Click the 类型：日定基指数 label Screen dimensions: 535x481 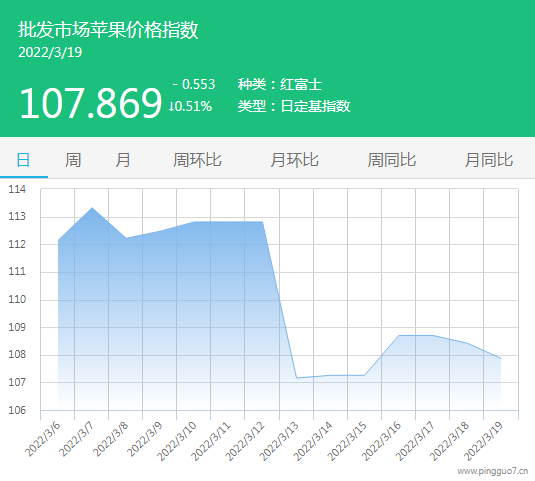click(x=294, y=106)
